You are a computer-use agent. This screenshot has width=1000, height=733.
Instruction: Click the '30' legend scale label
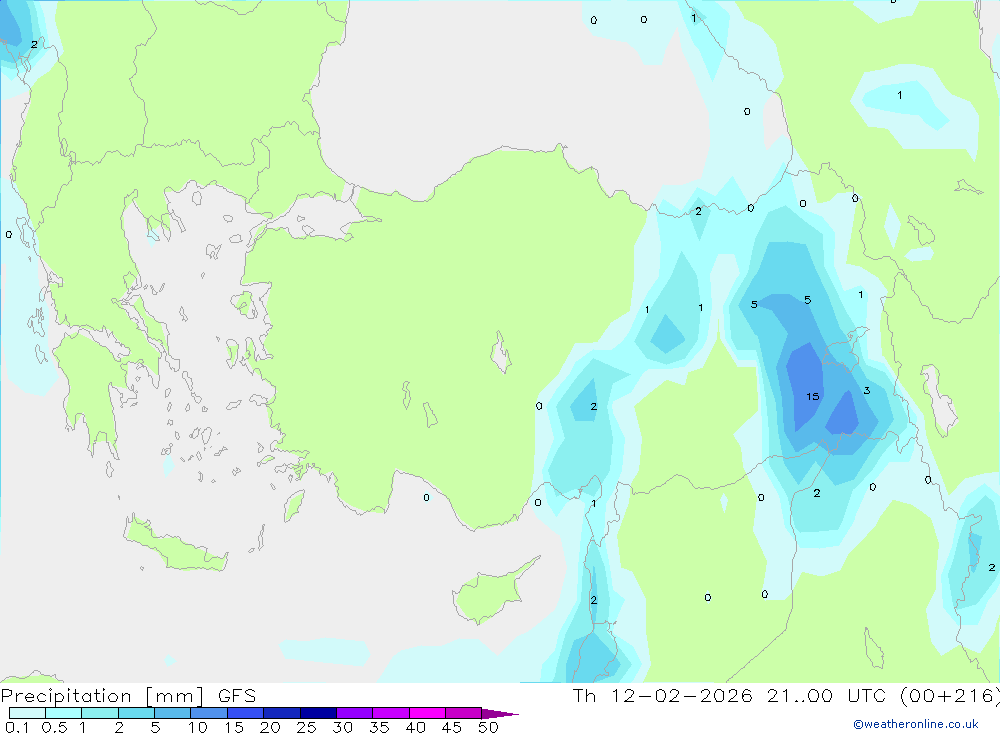[x=342, y=727]
